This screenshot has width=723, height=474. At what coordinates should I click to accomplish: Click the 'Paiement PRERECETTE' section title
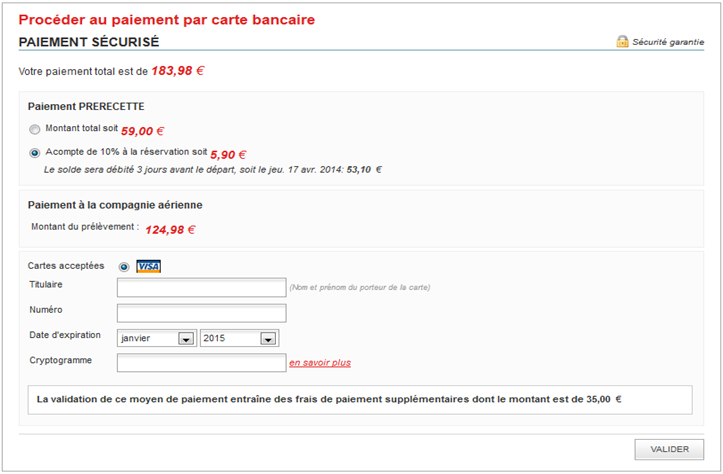point(86,106)
